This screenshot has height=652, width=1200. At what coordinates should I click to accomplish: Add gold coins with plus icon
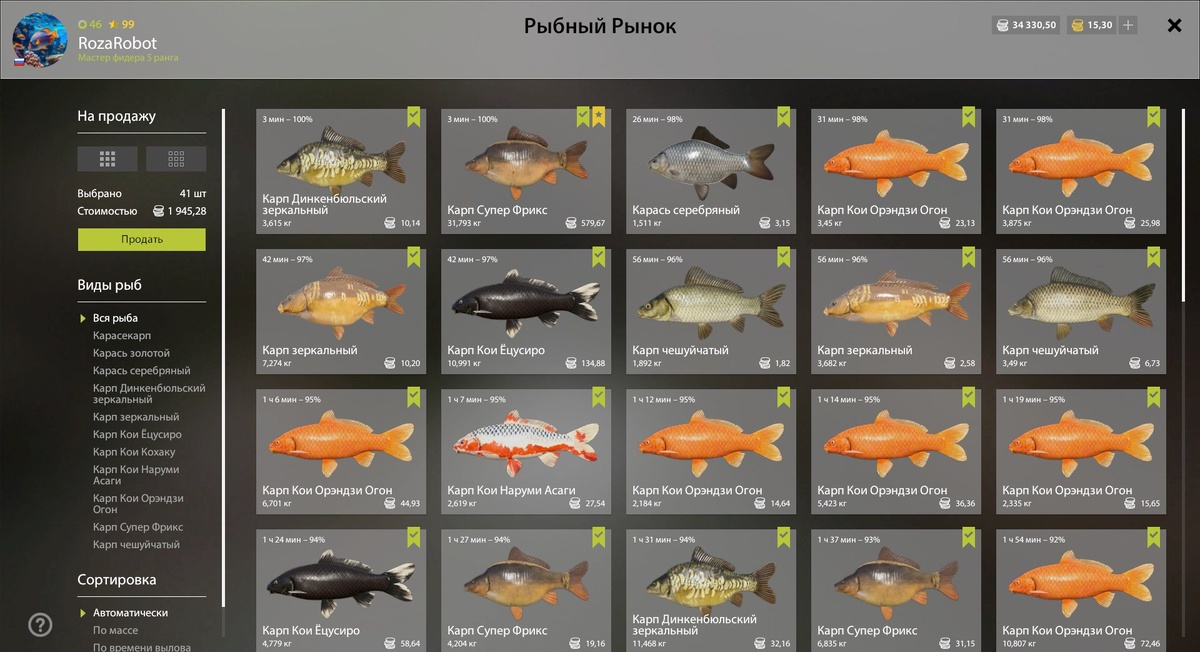pos(1128,25)
